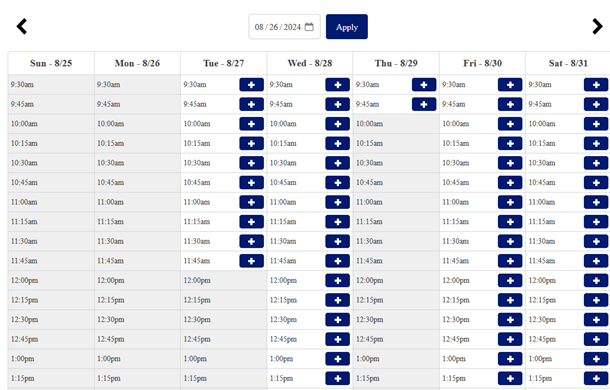The width and height of the screenshot is (610, 390).
Task: Add the Fri 8/30 11:30am slot
Action: coord(510,241)
